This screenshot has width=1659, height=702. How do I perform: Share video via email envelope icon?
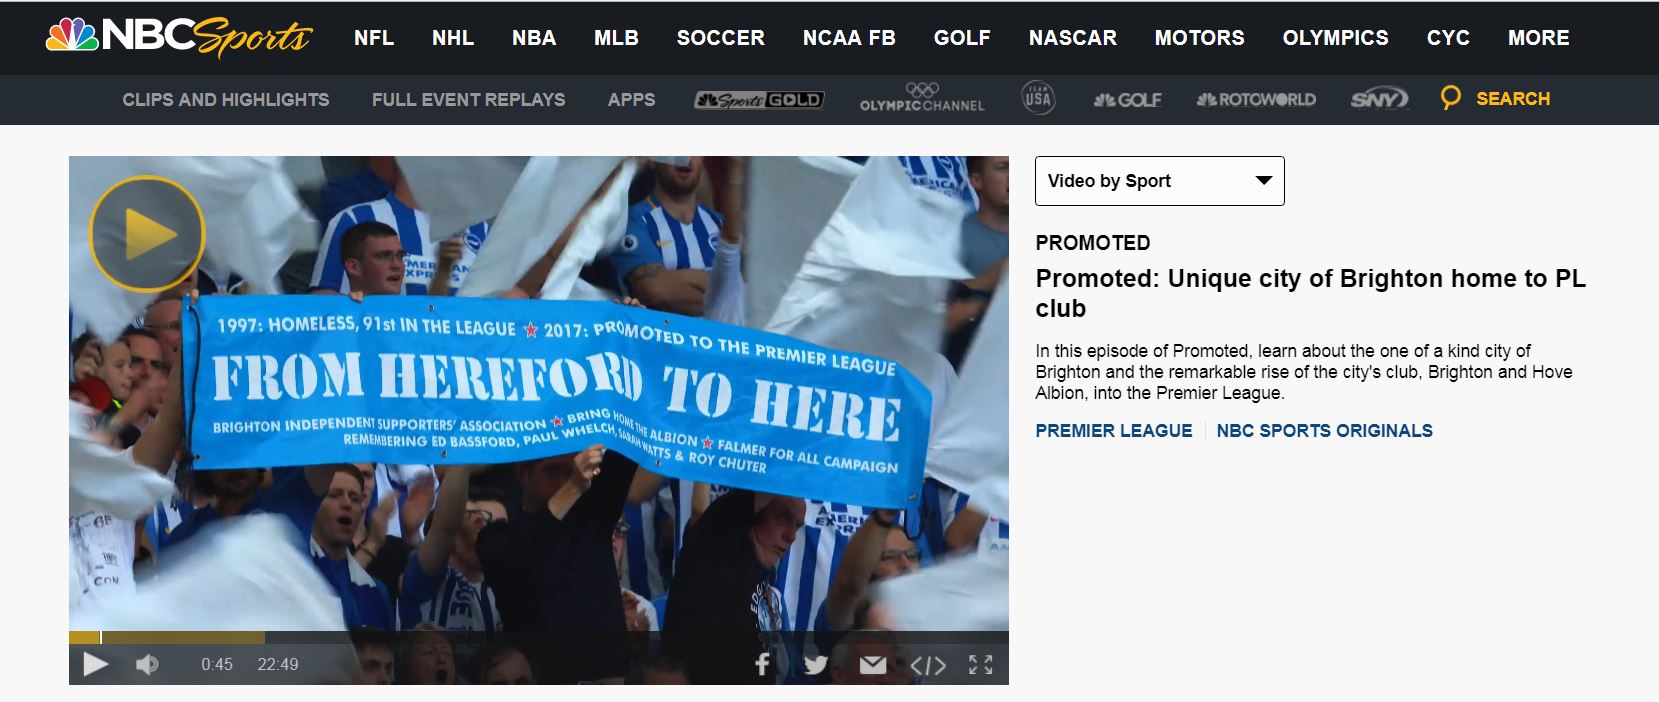(873, 665)
